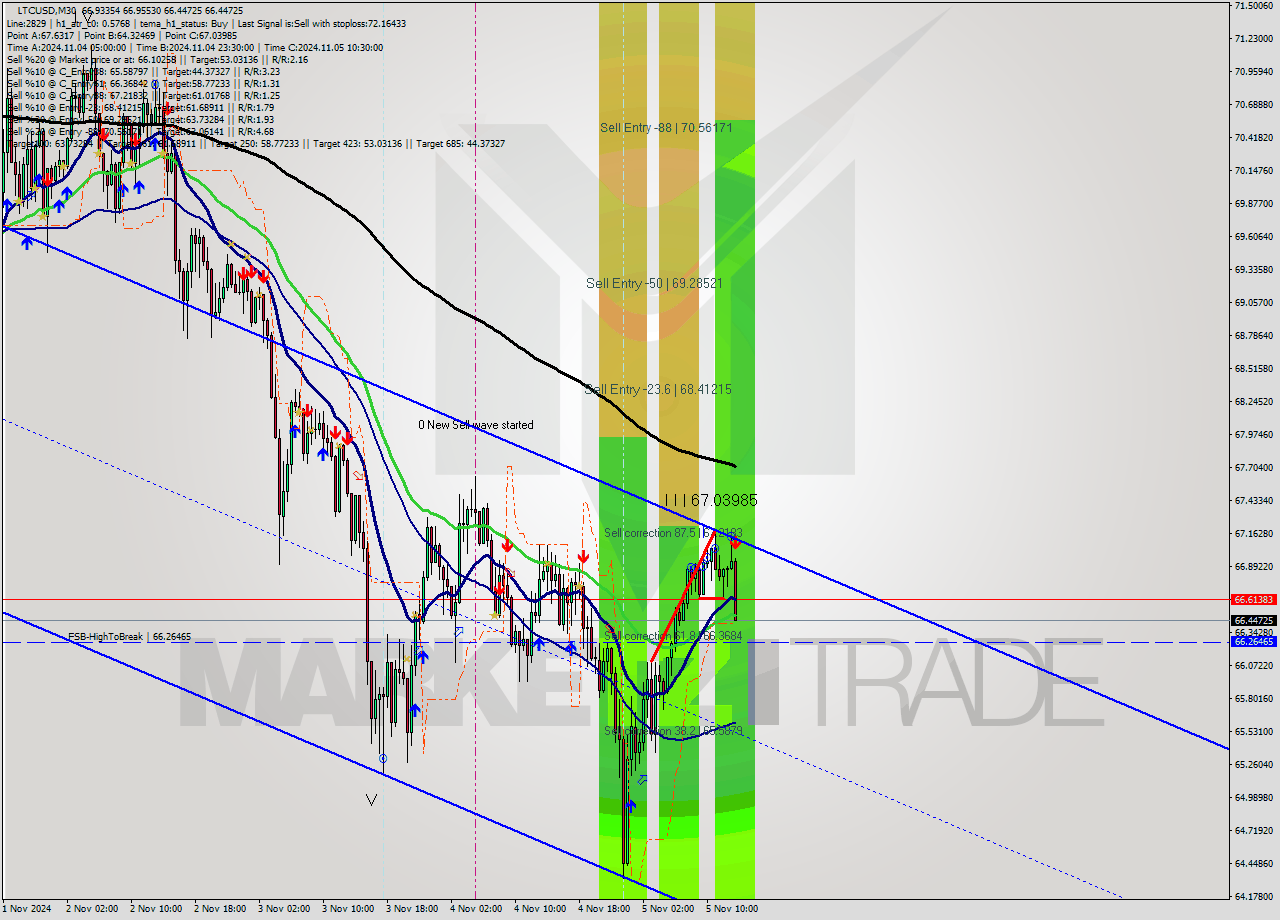
Task: Click the 'Sell Entry -88 | 70.56171' label
Action: coord(667,128)
